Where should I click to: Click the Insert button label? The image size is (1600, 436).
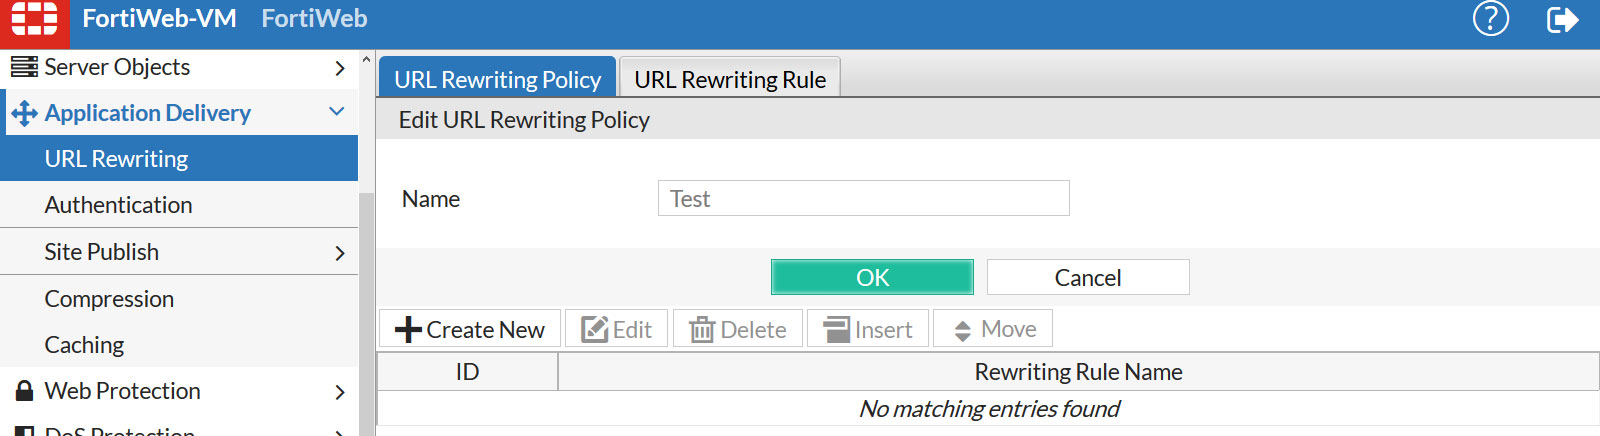tap(883, 329)
